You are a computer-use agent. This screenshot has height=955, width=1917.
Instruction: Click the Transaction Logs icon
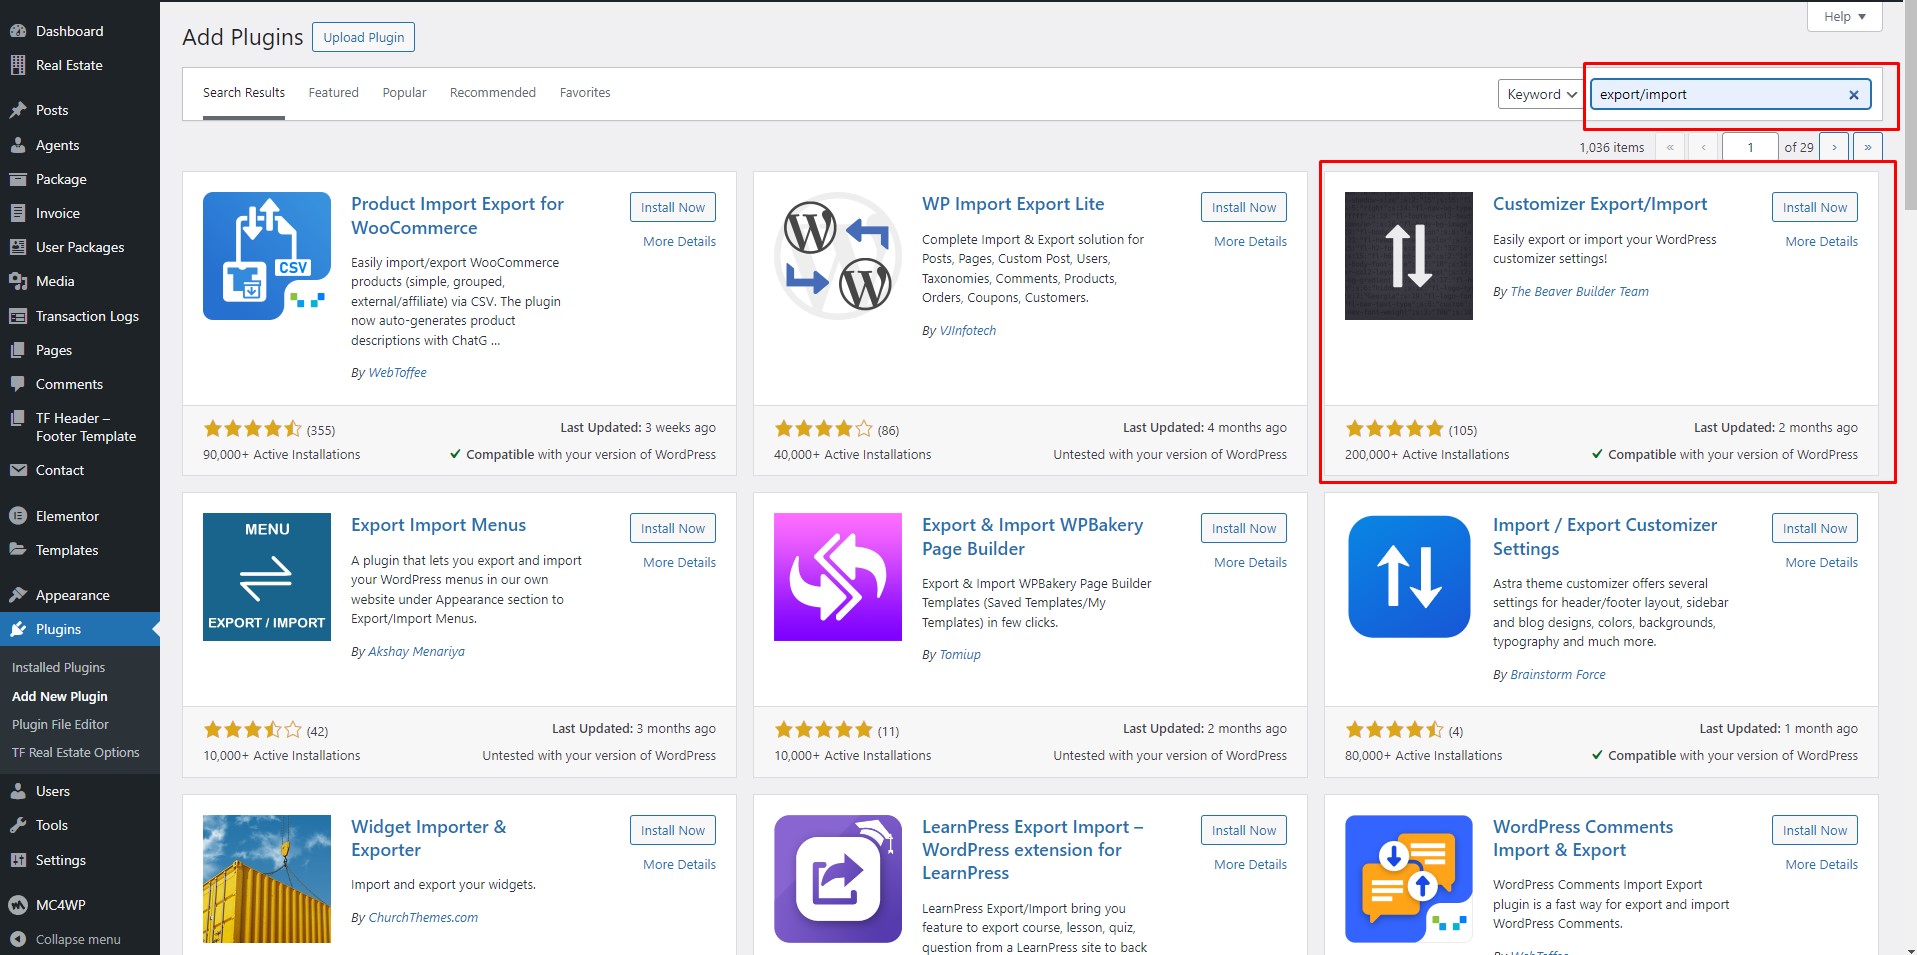coord(18,316)
